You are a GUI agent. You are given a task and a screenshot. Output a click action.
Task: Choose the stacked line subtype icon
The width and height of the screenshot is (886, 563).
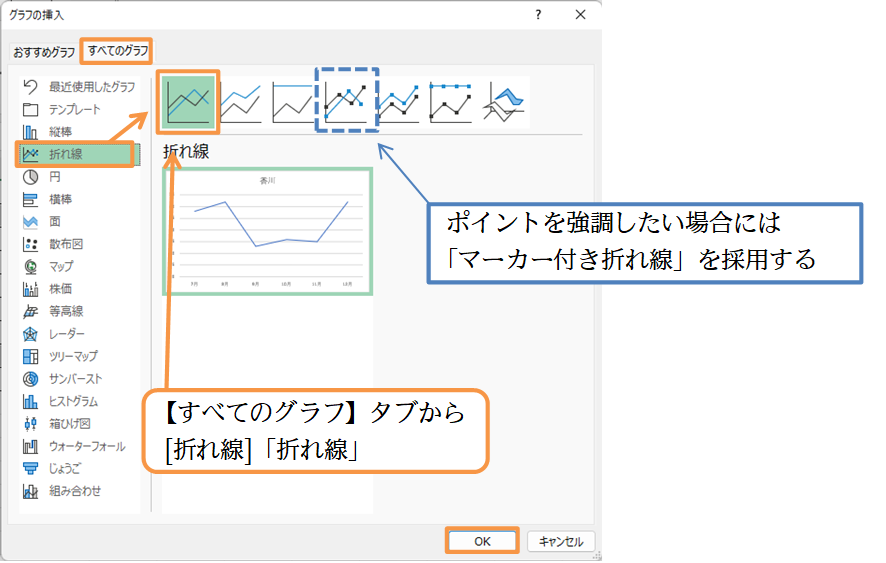coord(241,103)
